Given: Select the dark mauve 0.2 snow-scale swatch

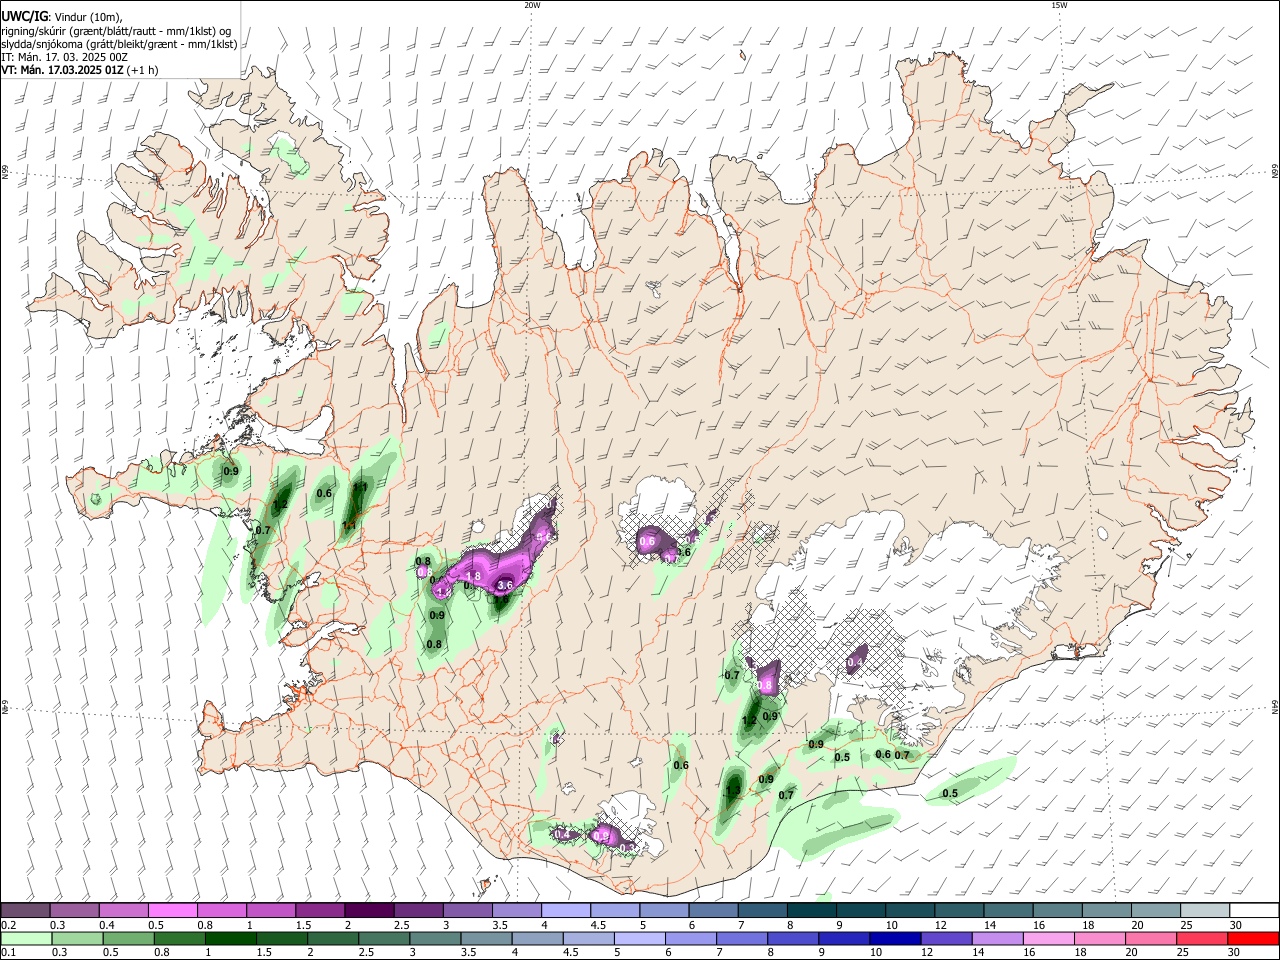Looking at the screenshot, I should click(x=25, y=911).
